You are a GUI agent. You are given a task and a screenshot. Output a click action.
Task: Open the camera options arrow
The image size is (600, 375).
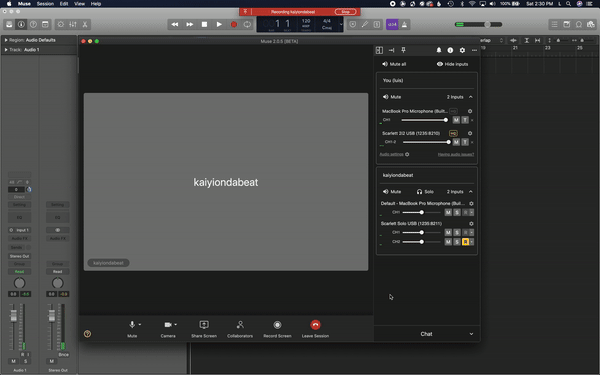tap(175, 324)
